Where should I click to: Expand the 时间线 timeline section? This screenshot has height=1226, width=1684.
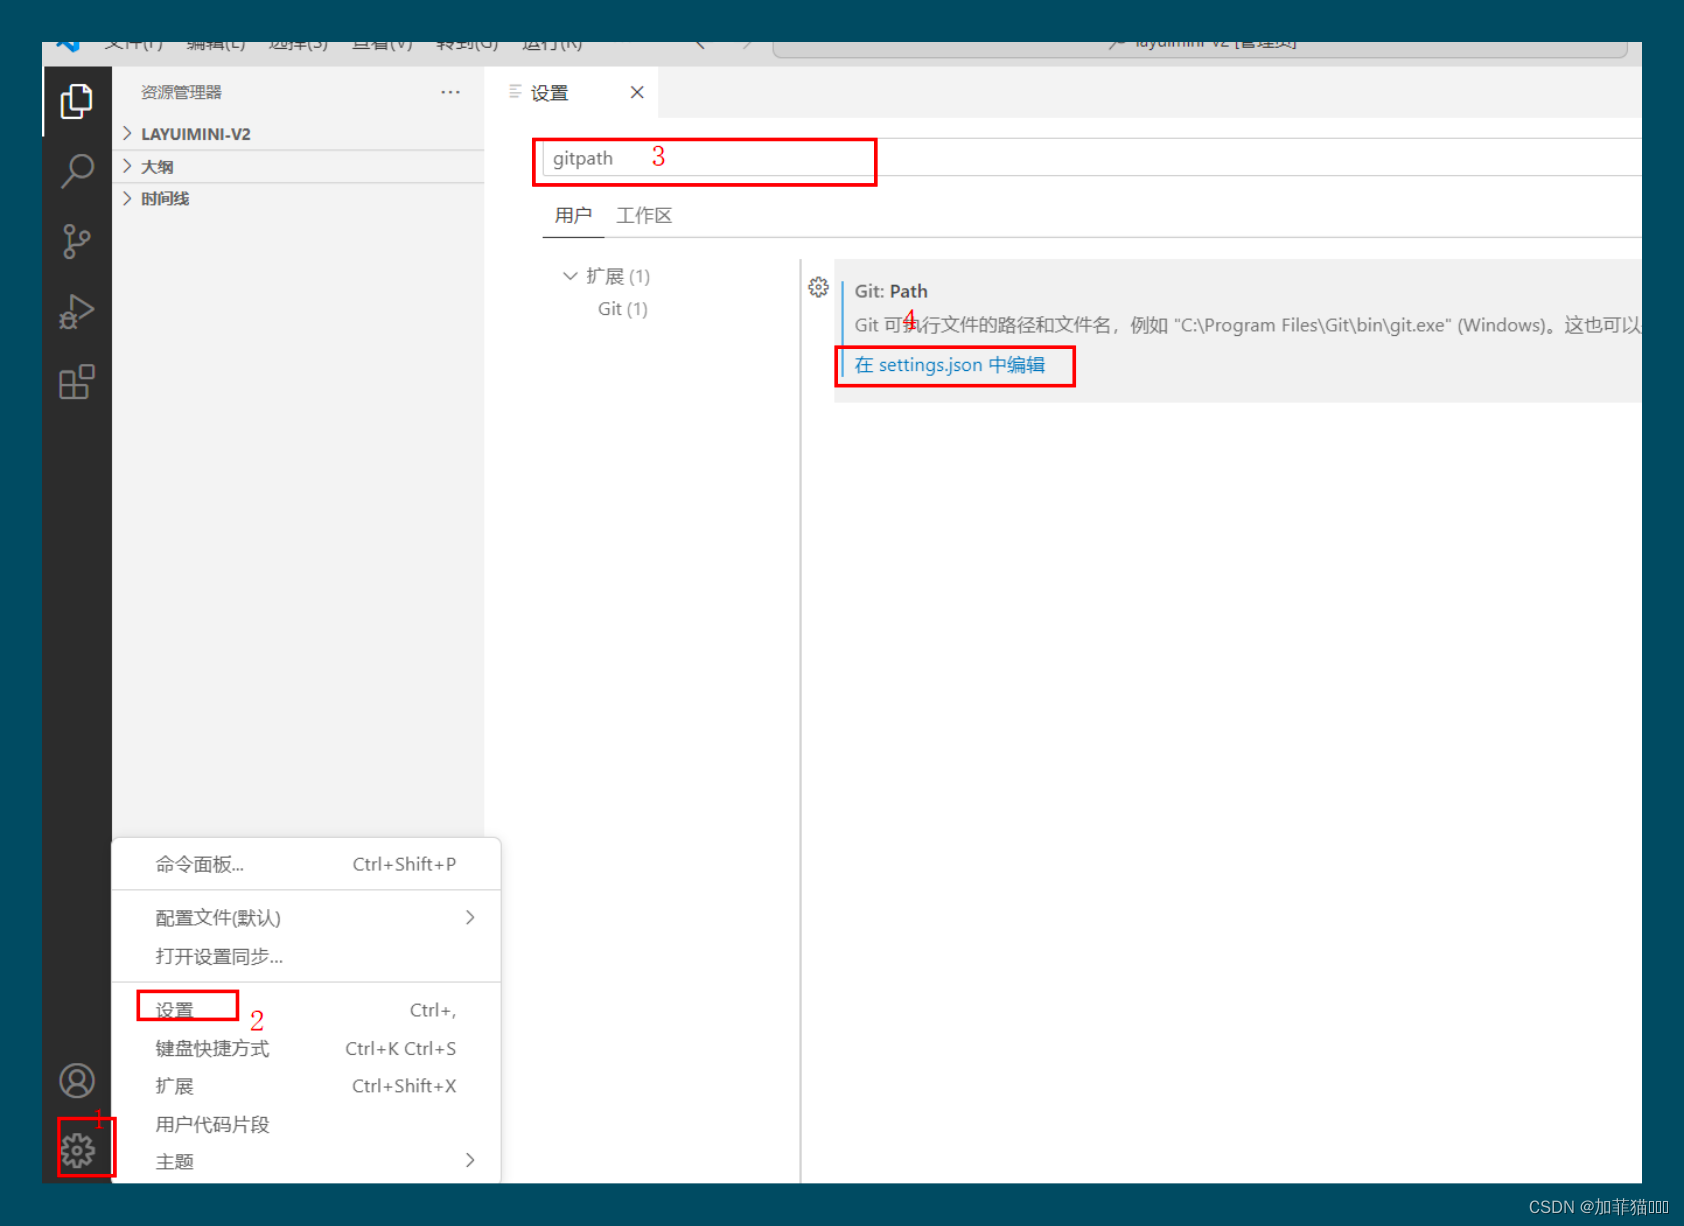tap(300, 198)
